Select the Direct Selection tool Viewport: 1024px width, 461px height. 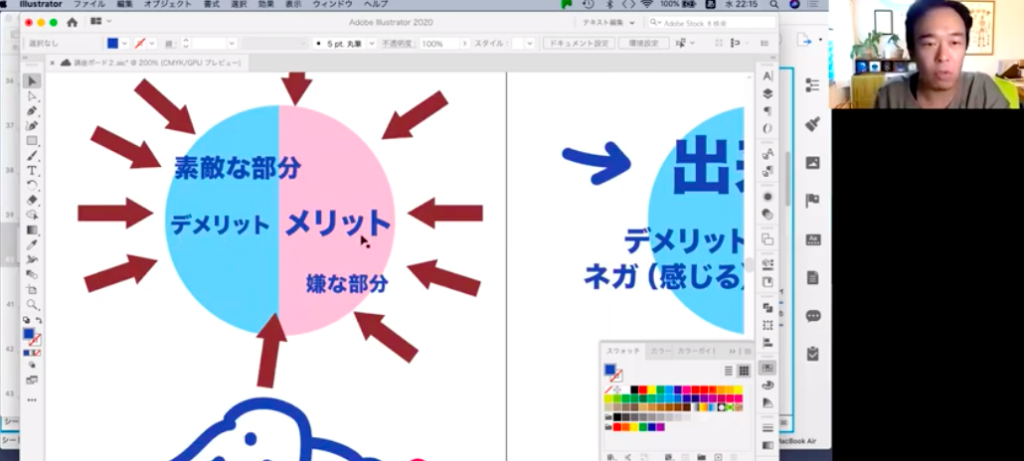pyautogui.click(x=32, y=96)
